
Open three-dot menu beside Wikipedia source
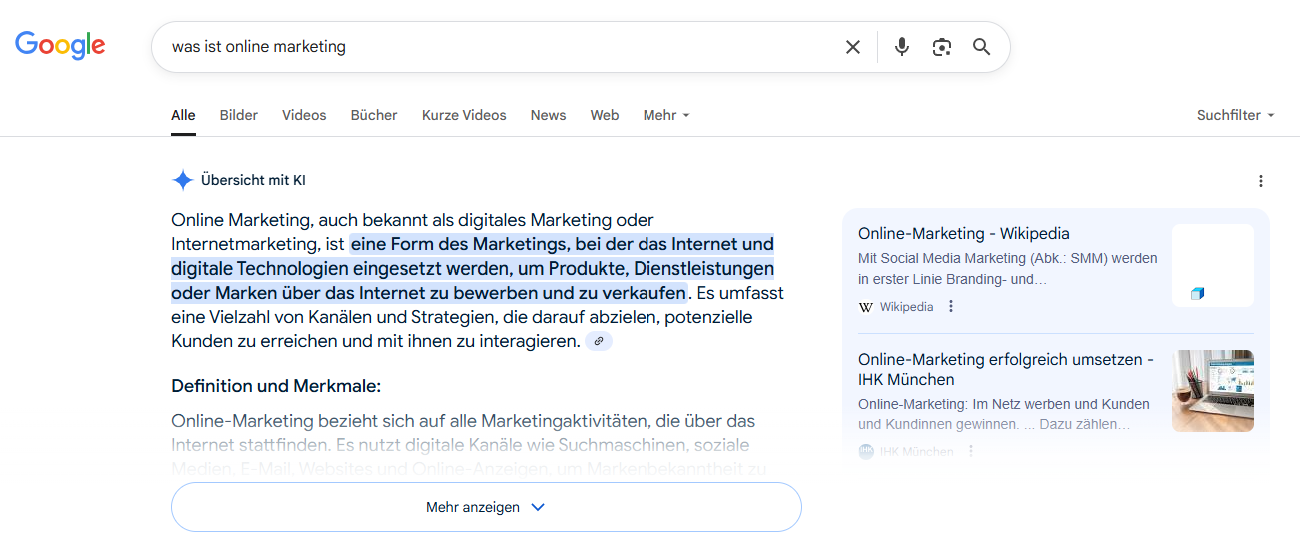coord(951,307)
